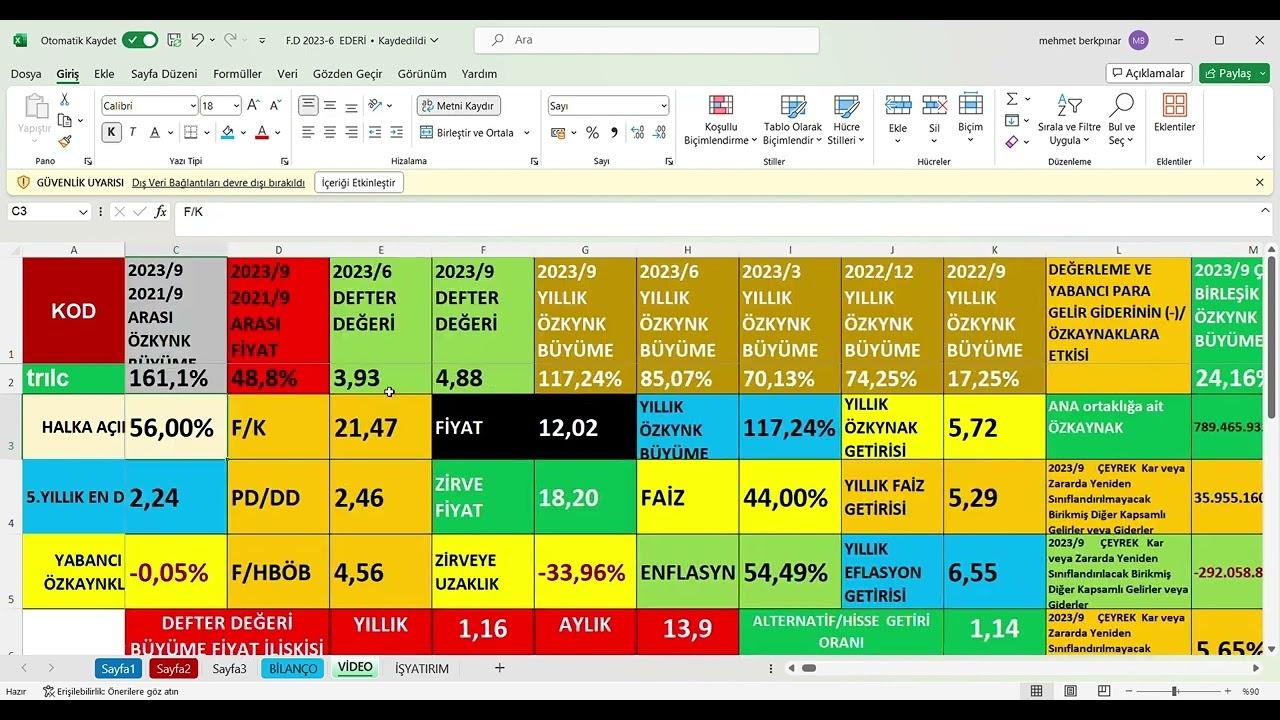
Task: Open the Dosya menu
Action: 26,74
